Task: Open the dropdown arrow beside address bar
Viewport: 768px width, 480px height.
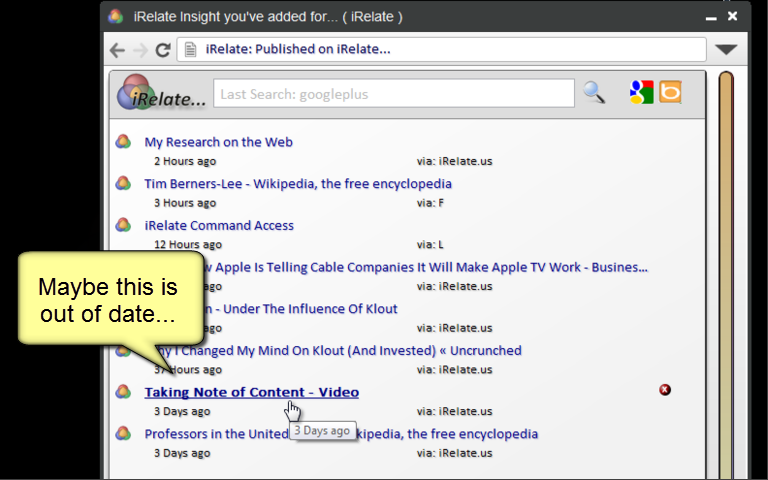Action: point(726,49)
